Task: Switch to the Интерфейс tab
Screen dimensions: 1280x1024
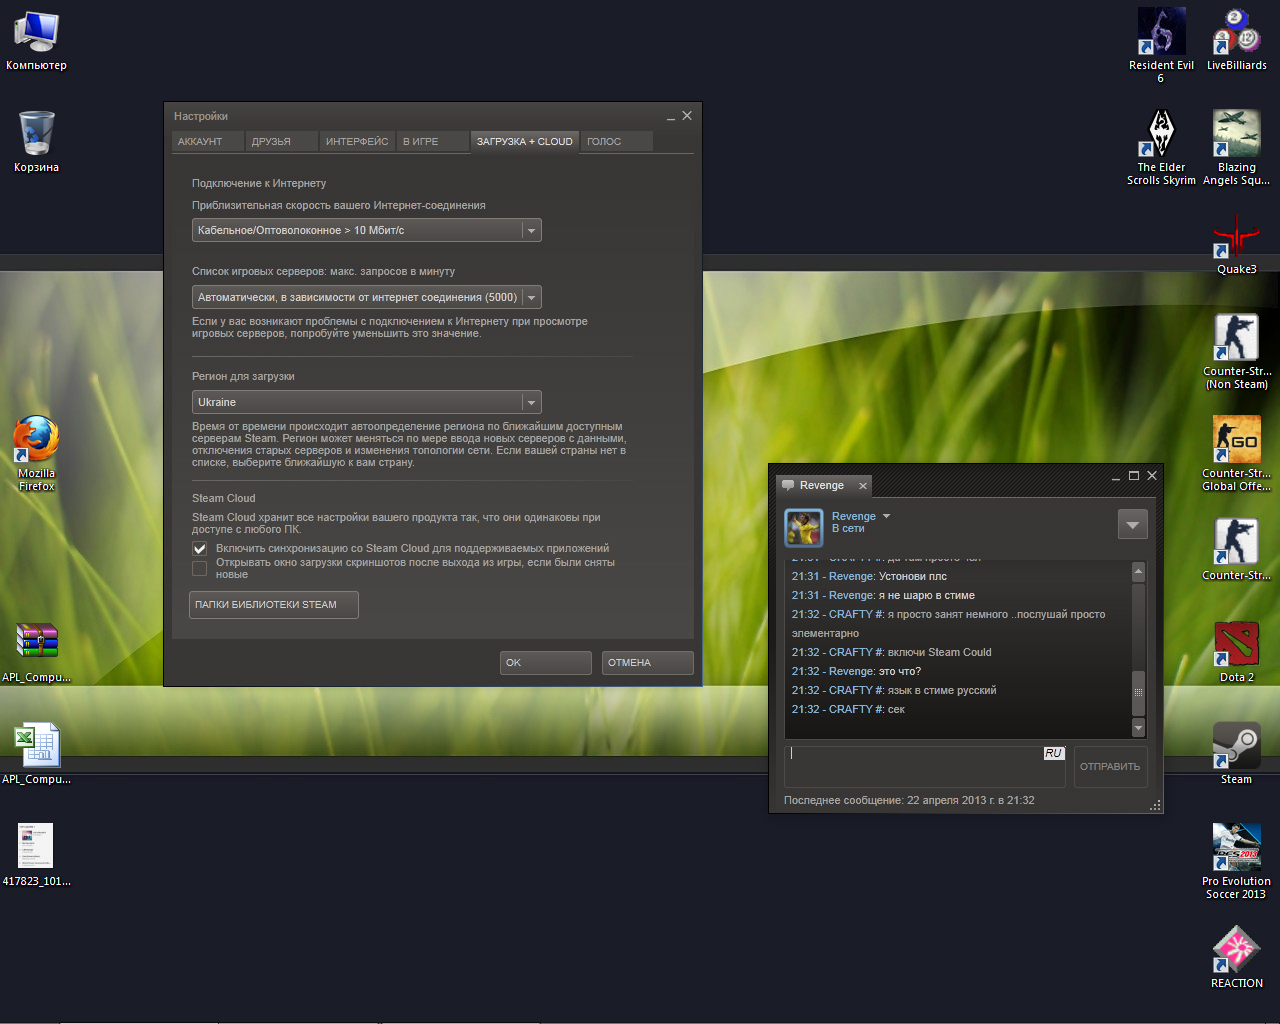Action: tap(358, 142)
